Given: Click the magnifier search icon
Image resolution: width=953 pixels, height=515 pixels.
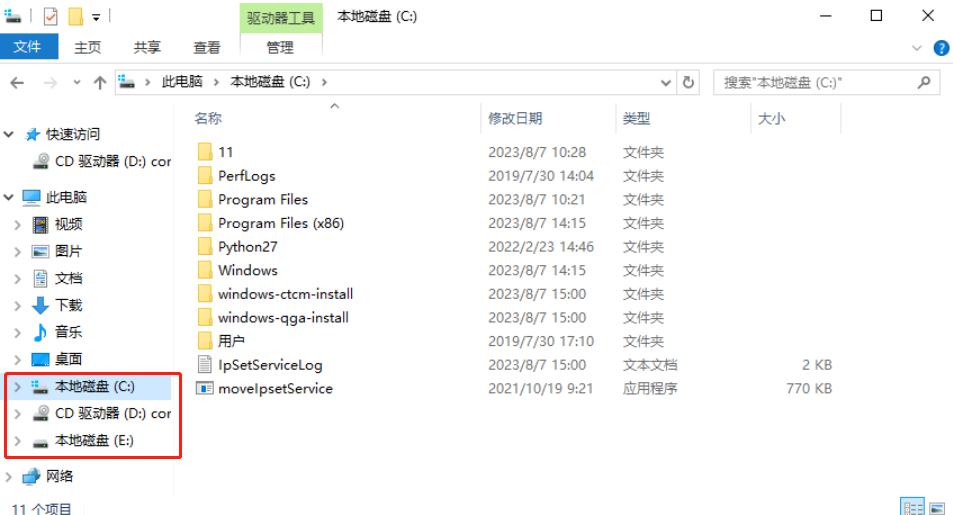Looking at the screenshot, I should pyautogui.click(x=924, y=82).
